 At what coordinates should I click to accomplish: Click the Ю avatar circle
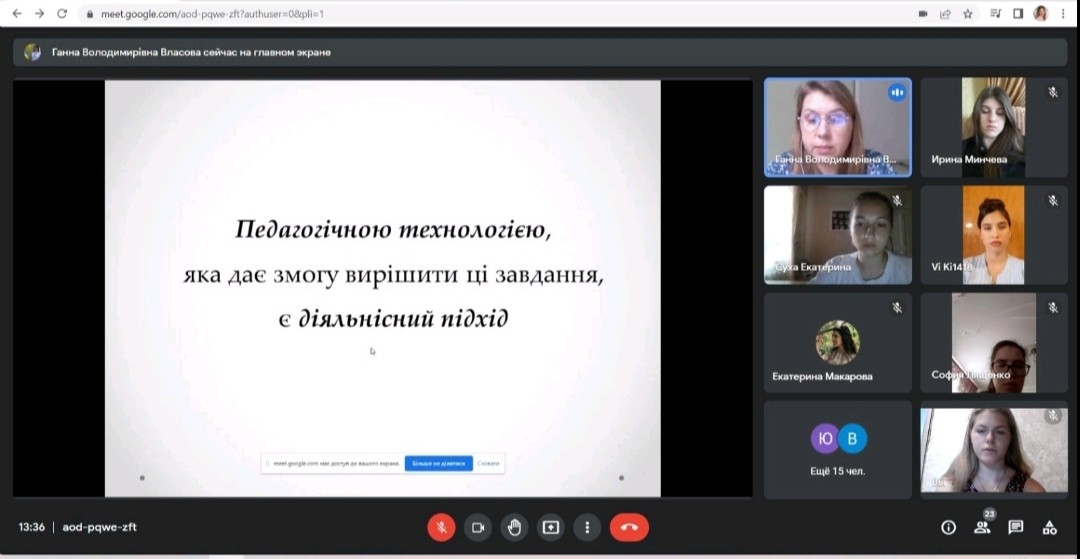click(x=824, y=439)
